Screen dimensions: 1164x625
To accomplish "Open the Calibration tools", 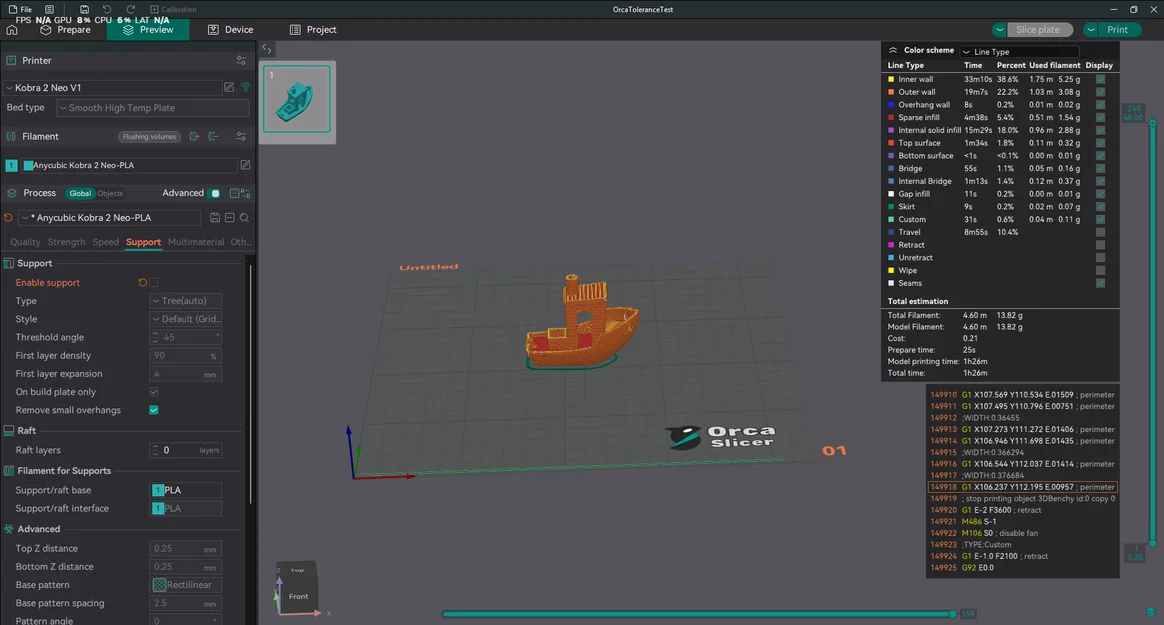I will (176, 9).
